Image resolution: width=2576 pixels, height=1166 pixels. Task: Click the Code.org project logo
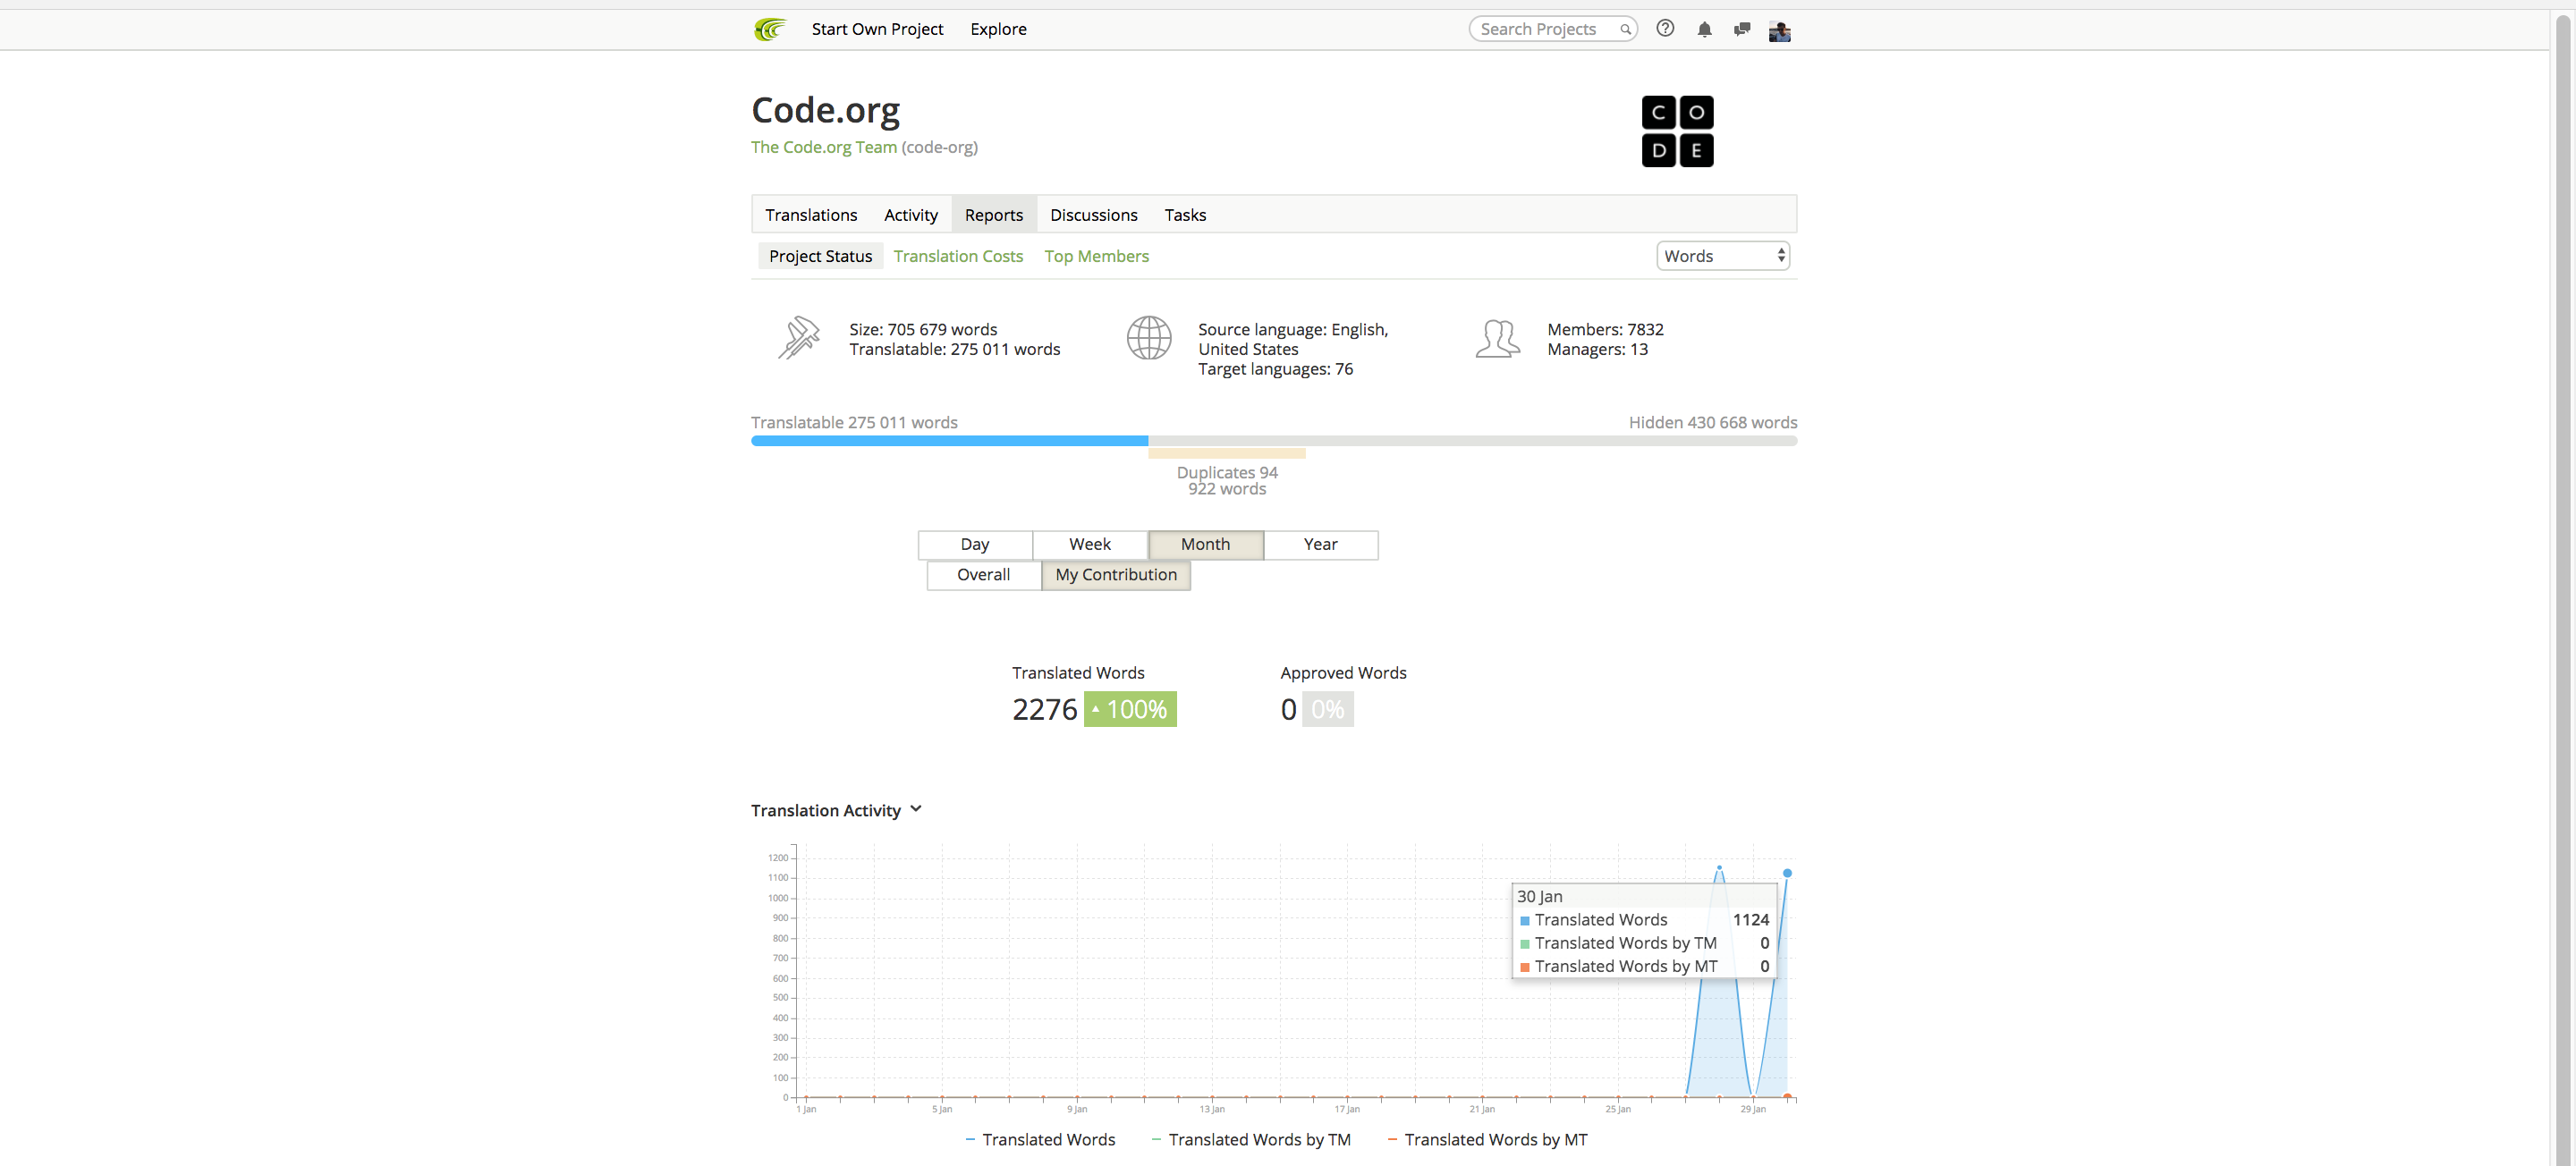coord(1677,131)
